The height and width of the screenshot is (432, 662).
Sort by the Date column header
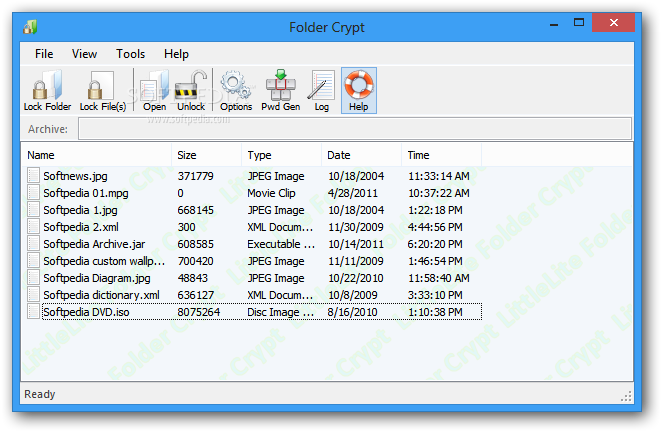click(361, 155)
